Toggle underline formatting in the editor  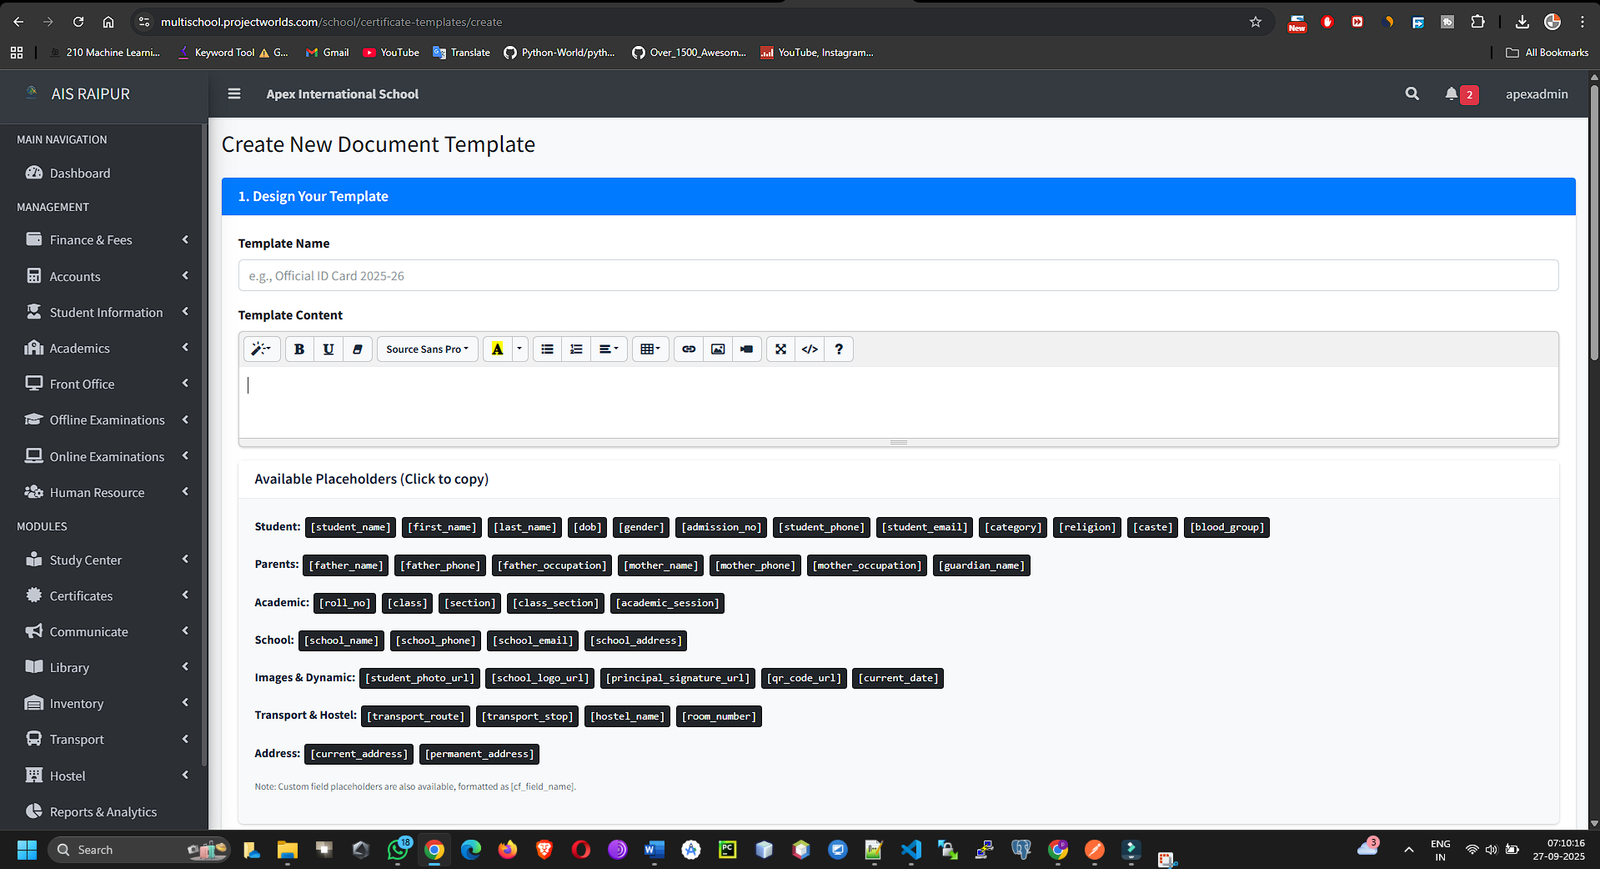(x=328, y=349)
